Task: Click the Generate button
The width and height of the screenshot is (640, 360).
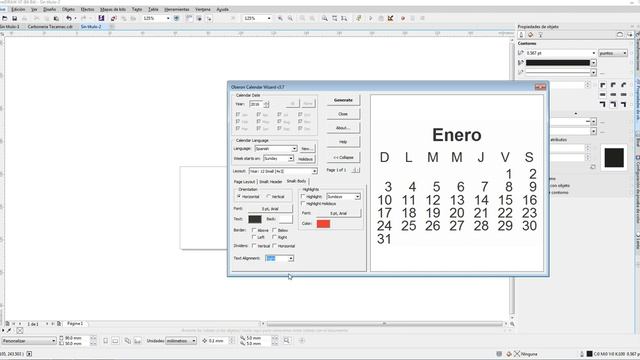Action: [x=343, y=100]
